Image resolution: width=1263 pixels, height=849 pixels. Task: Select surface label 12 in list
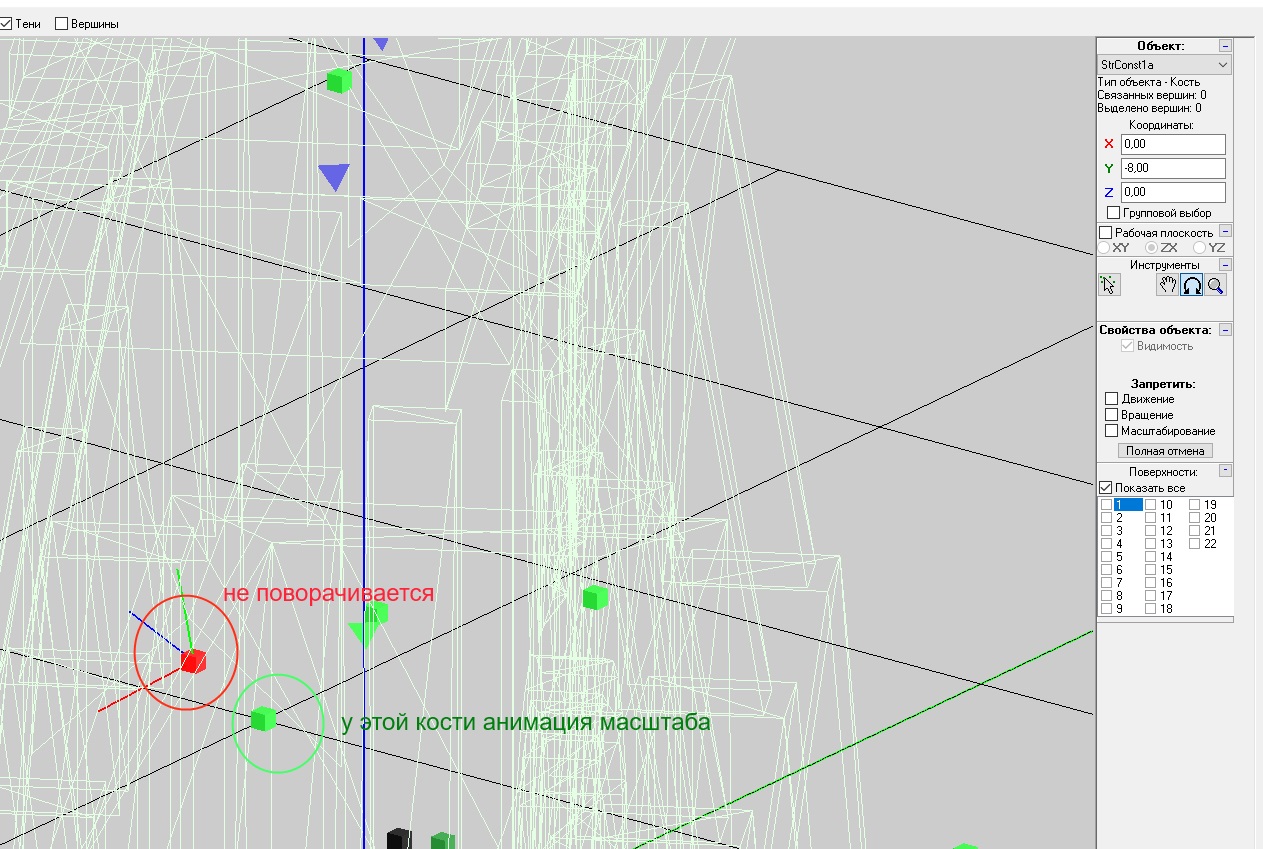pyautogui.click(x=1166, y=531)
